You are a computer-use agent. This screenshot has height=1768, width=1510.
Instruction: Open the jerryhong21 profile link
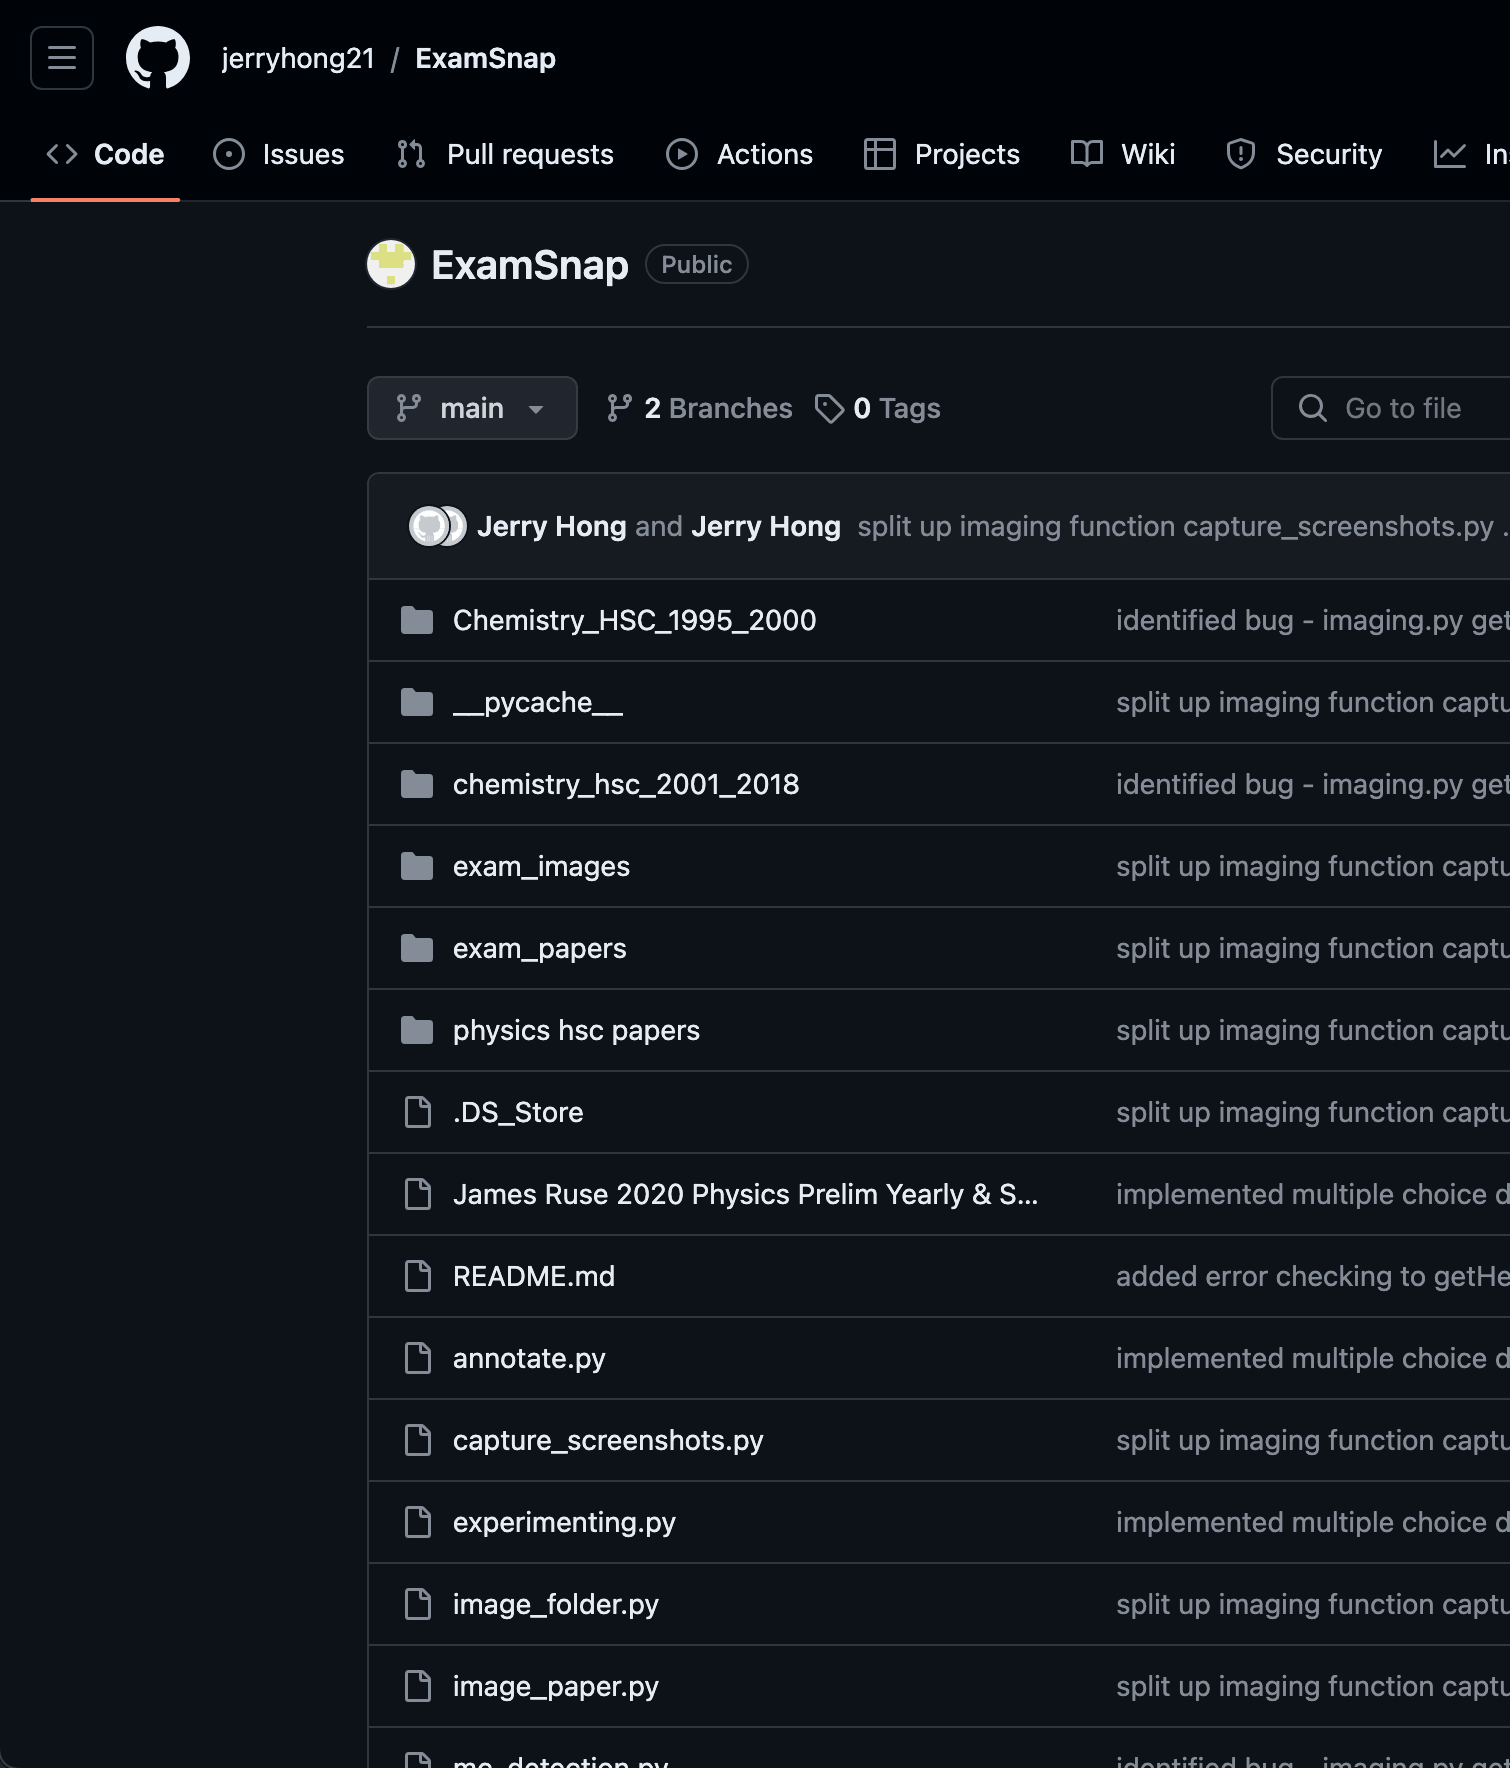298,58
